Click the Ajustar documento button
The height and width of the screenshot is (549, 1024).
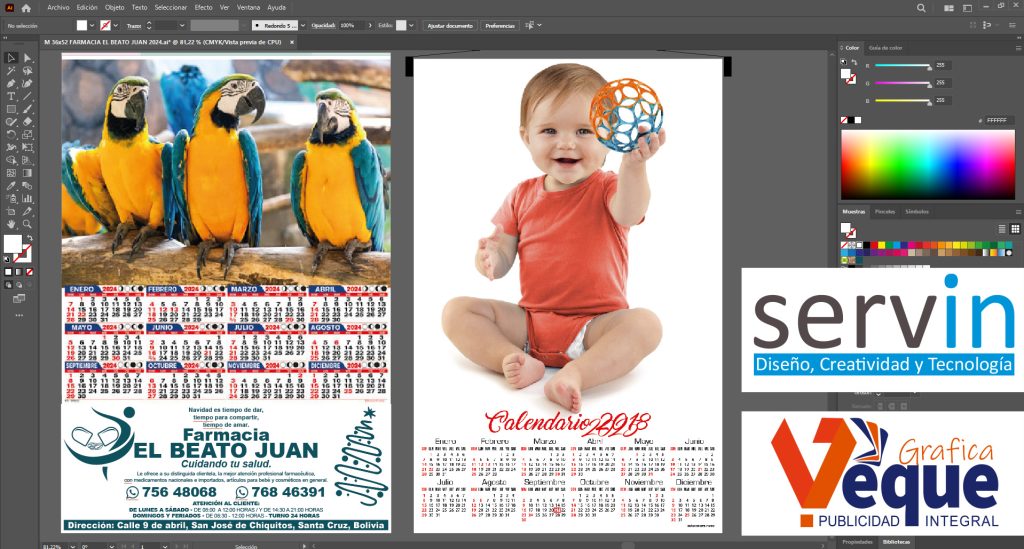click(x=450, y=24)
